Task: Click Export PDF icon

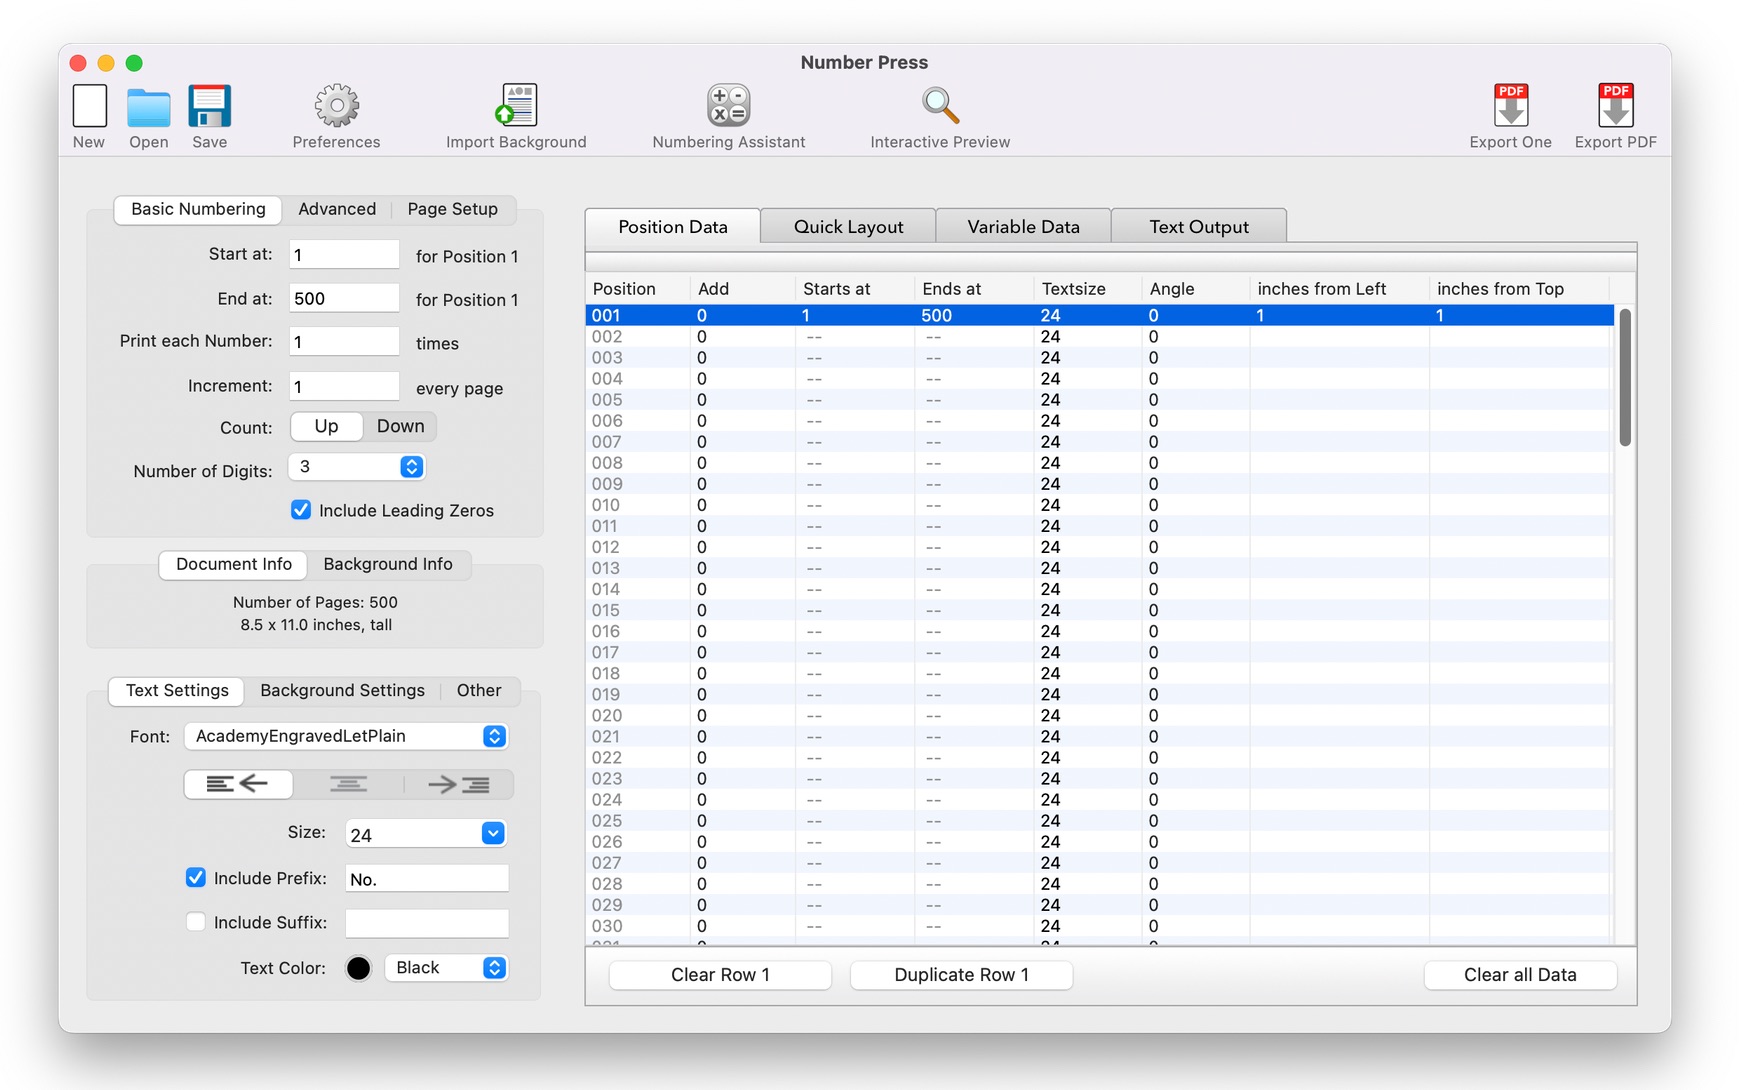Action: (x=1615, y=116)
